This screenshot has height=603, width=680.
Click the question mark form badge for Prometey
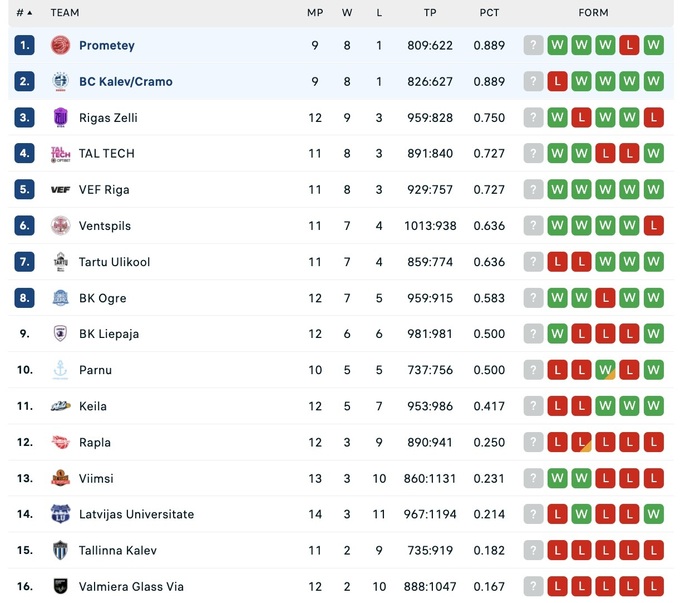[x=533, y=45]
